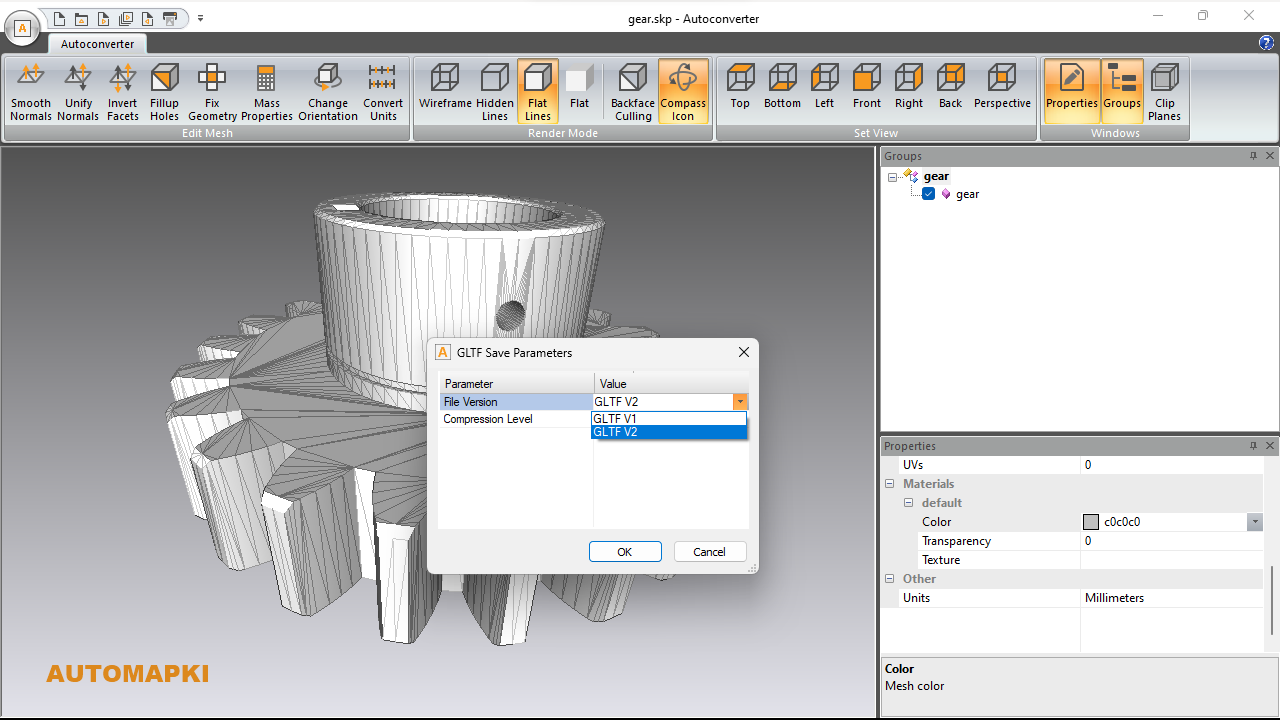Select the Autoconverter ribbon tab
Image resolution: width=1280 pixels, height=720 pixels.
pos(97,44)
